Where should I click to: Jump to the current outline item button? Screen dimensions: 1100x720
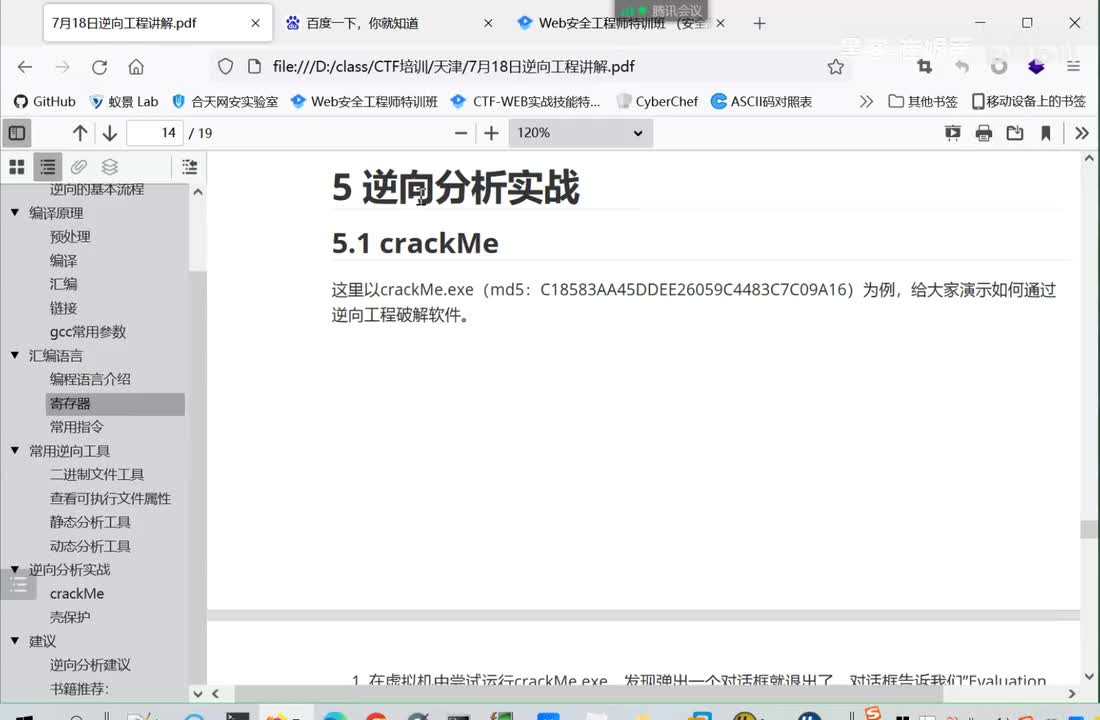point(189,166)
